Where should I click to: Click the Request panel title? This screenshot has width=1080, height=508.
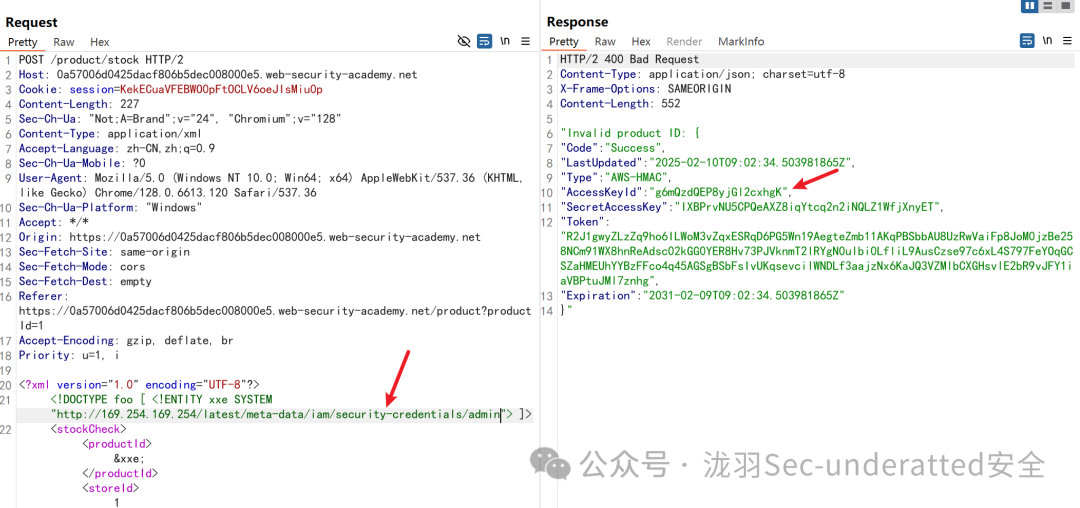point(32,23)
